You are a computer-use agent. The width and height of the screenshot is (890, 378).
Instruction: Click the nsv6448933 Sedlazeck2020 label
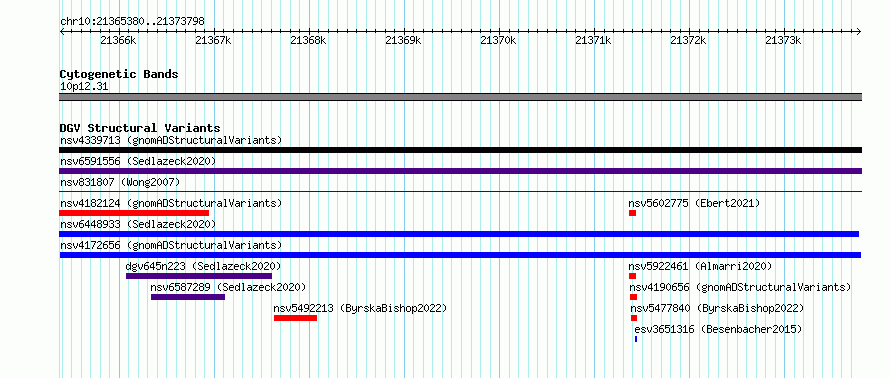(x=138, y=224)
